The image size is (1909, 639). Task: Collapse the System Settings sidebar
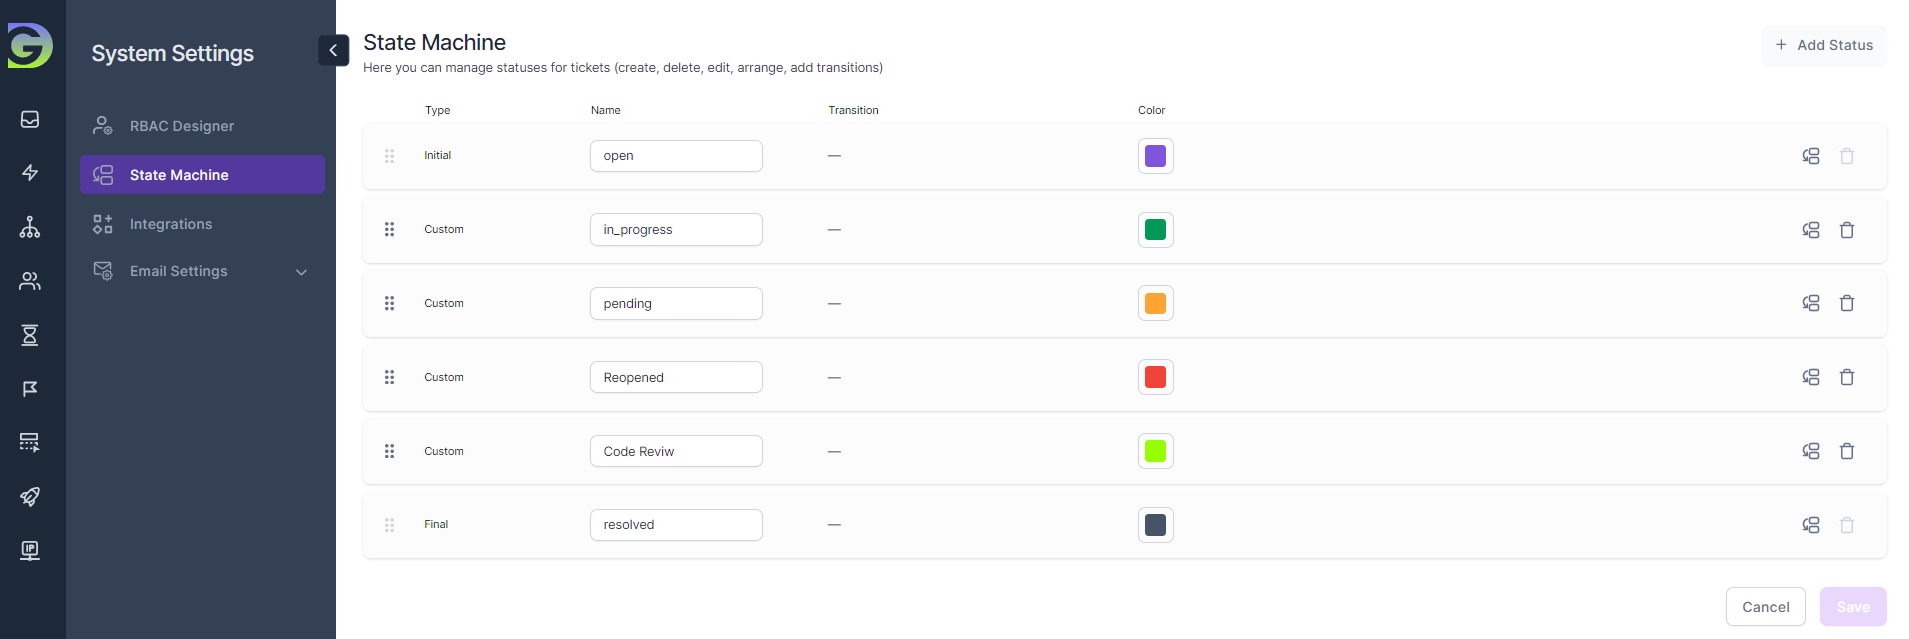pyautogui.click(x=333, y=50)
